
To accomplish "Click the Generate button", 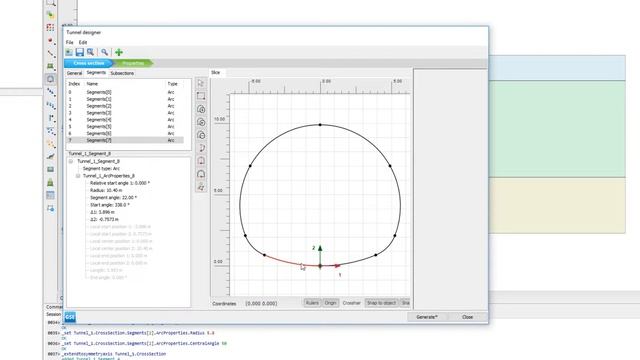I will pos(427,317).
